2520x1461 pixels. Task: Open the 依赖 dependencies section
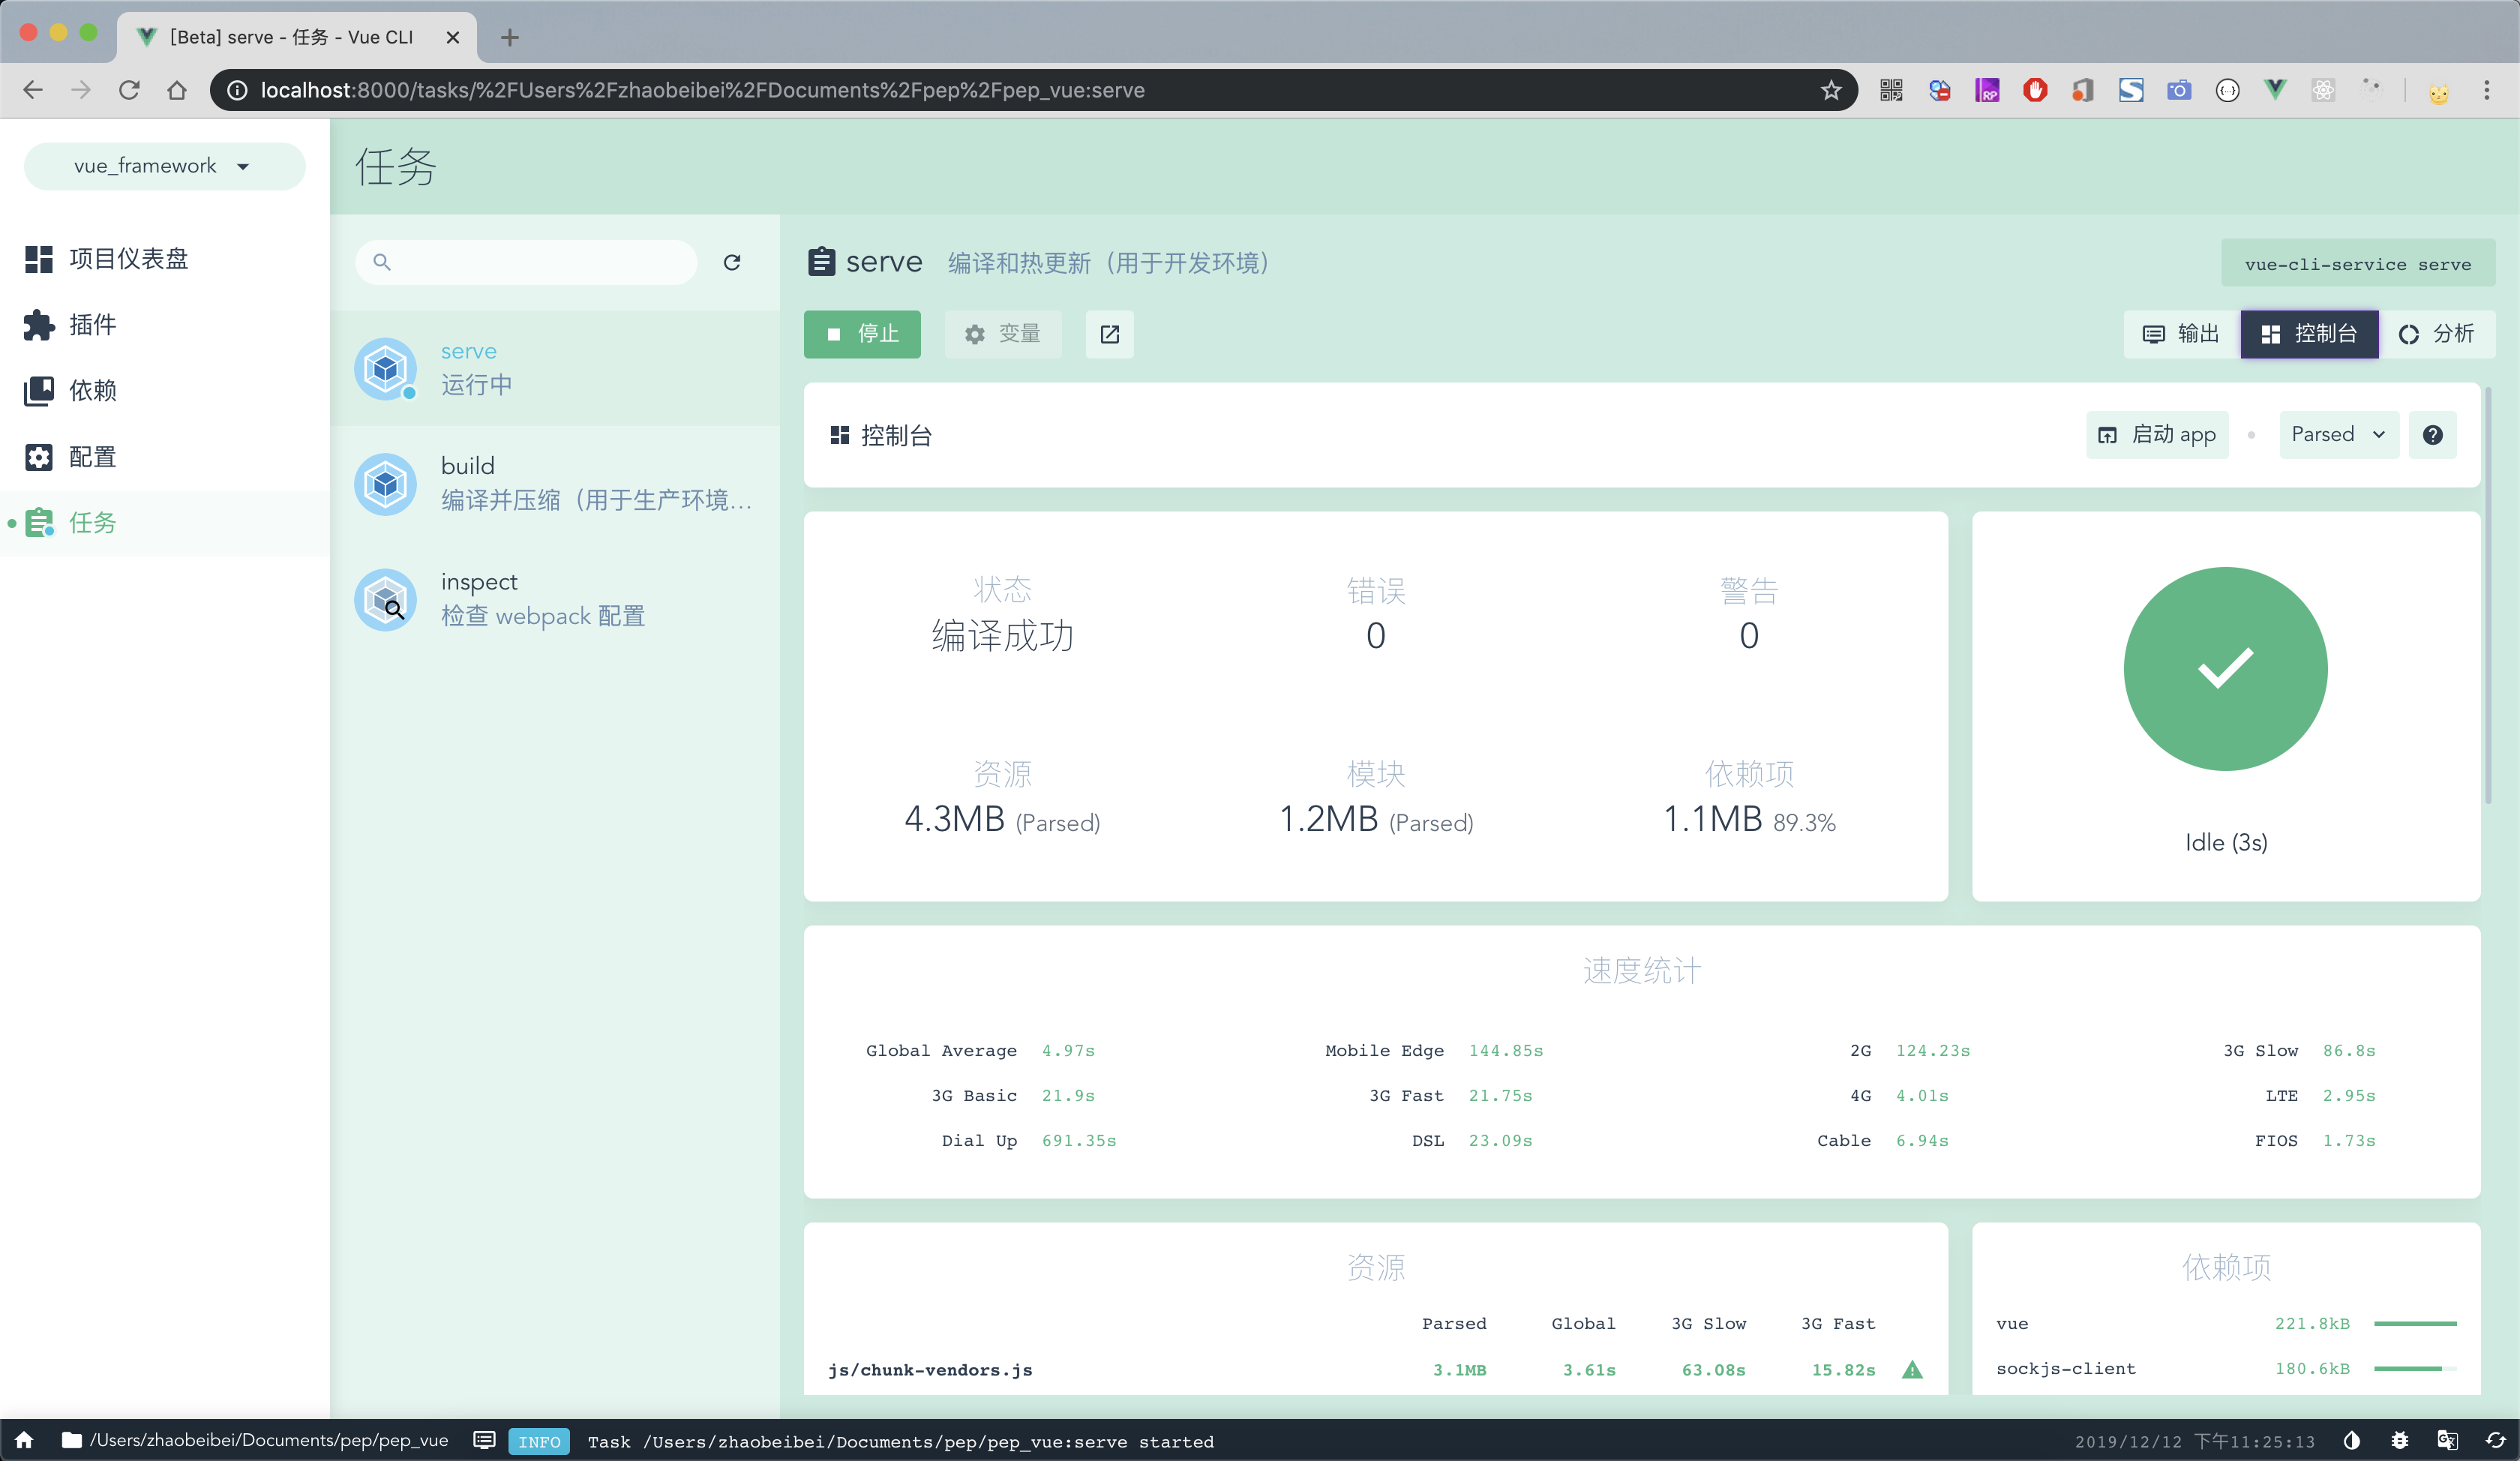pos(164,390)
